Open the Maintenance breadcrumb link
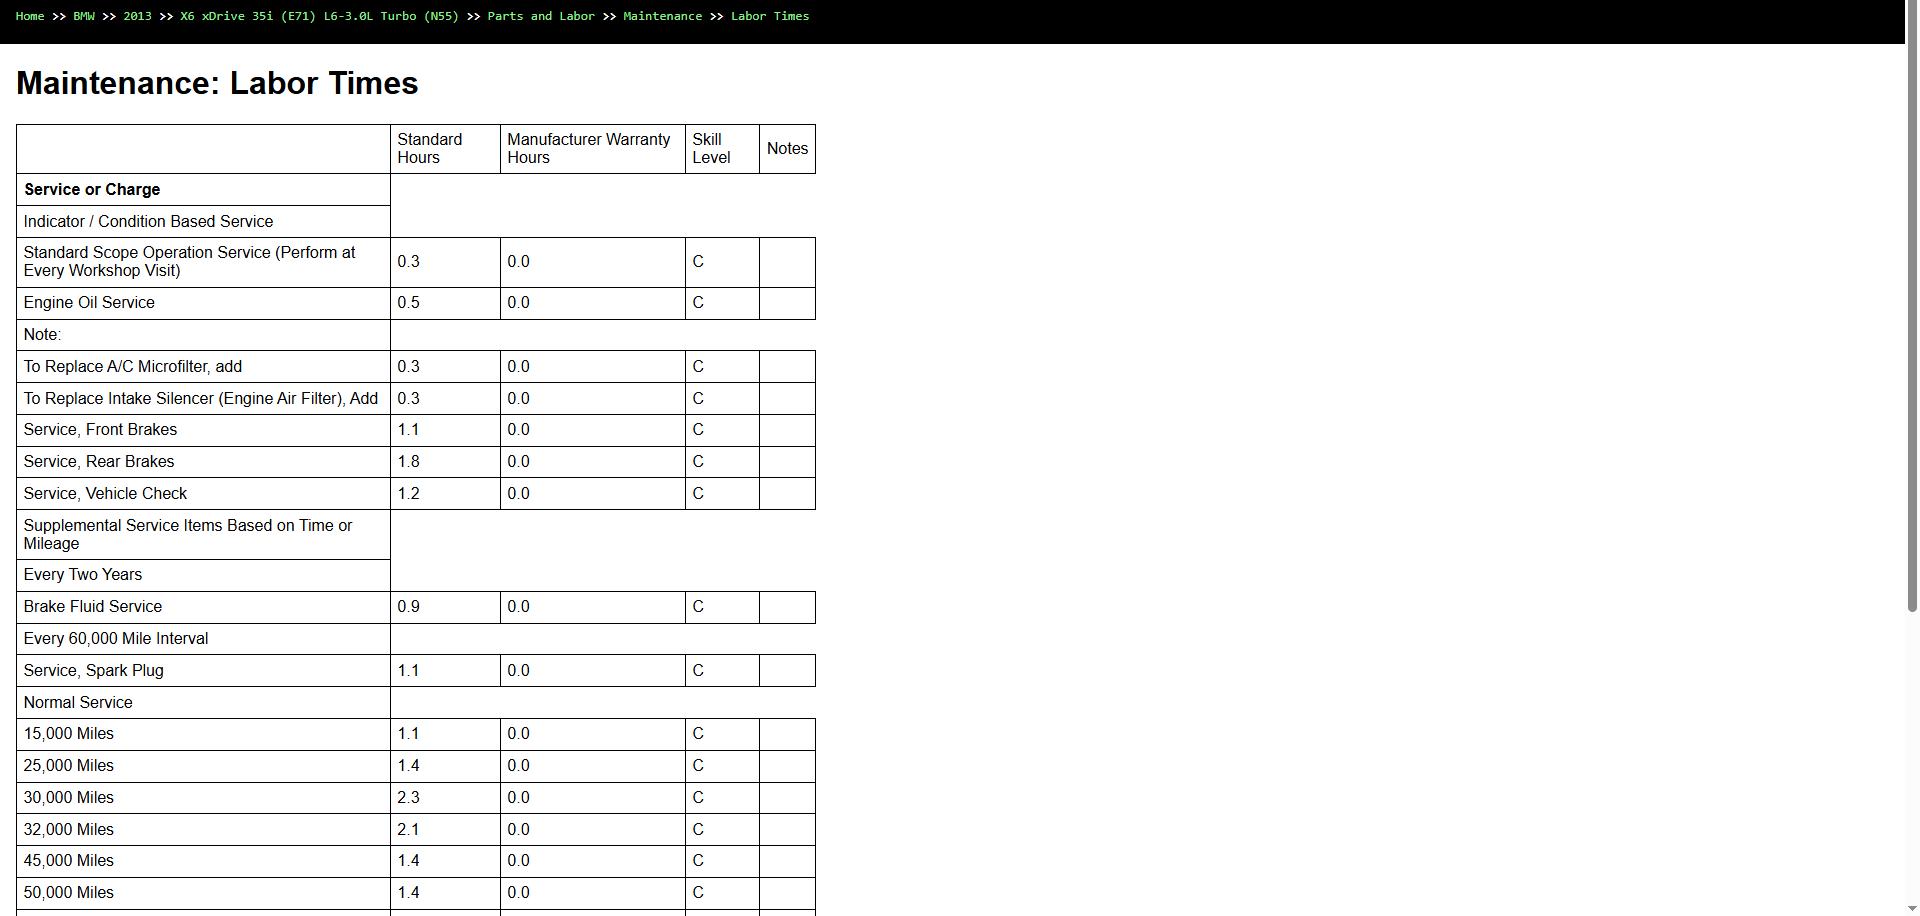This screenshot has height=916, width=1920. pos(662,16)
